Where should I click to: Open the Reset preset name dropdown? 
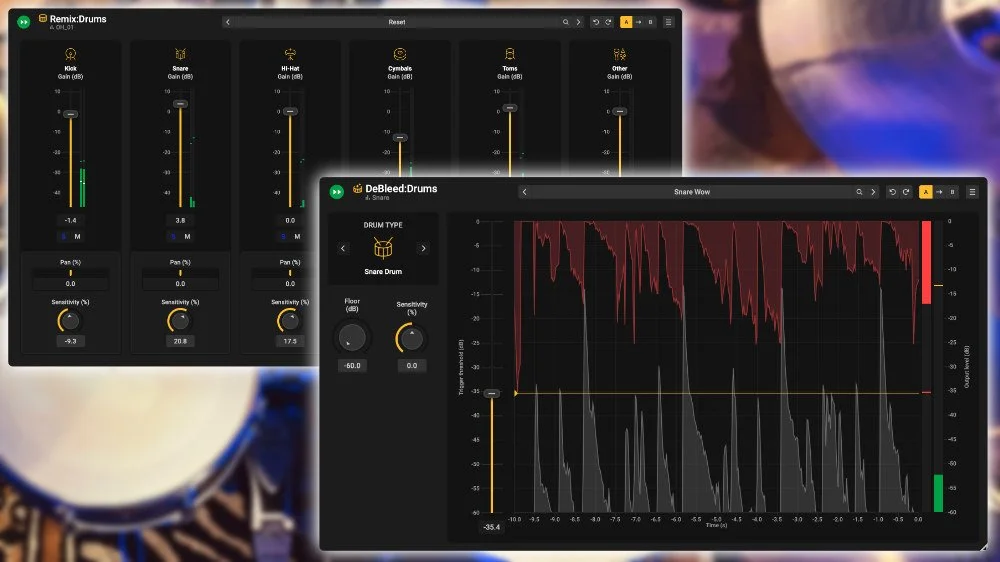click(x=397, y=22)
